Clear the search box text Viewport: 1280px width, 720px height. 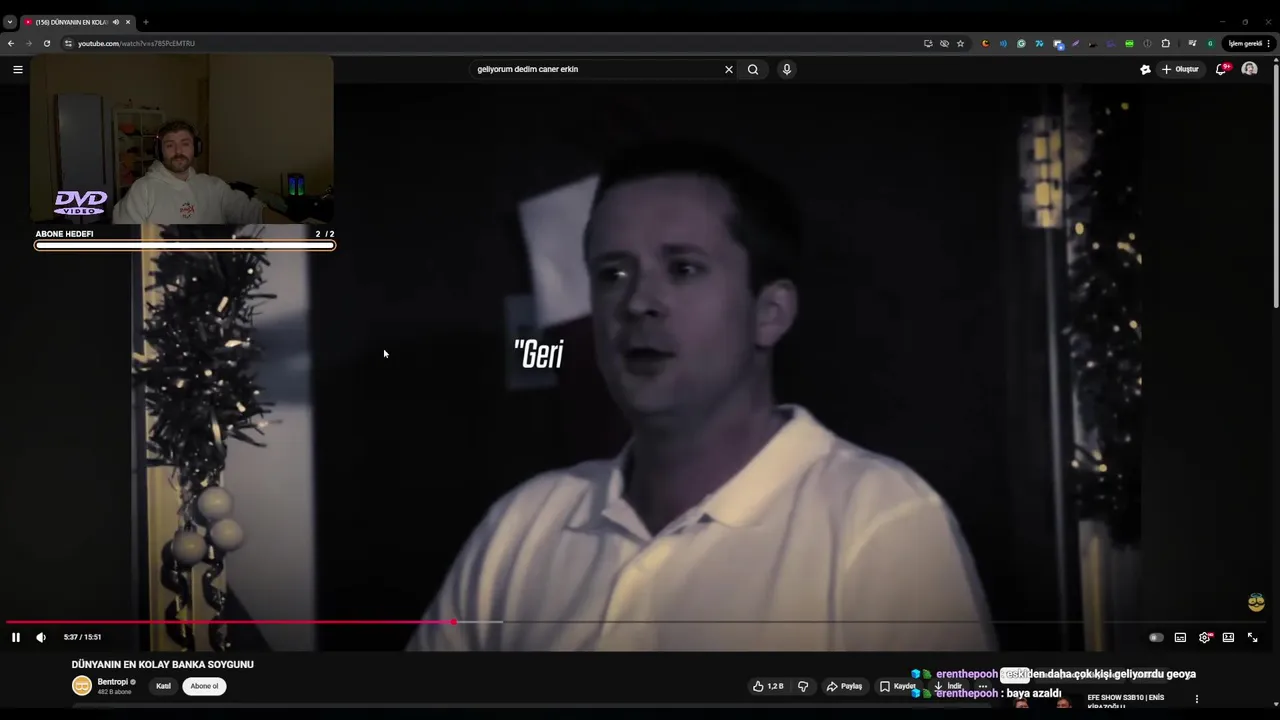point(729,69)
